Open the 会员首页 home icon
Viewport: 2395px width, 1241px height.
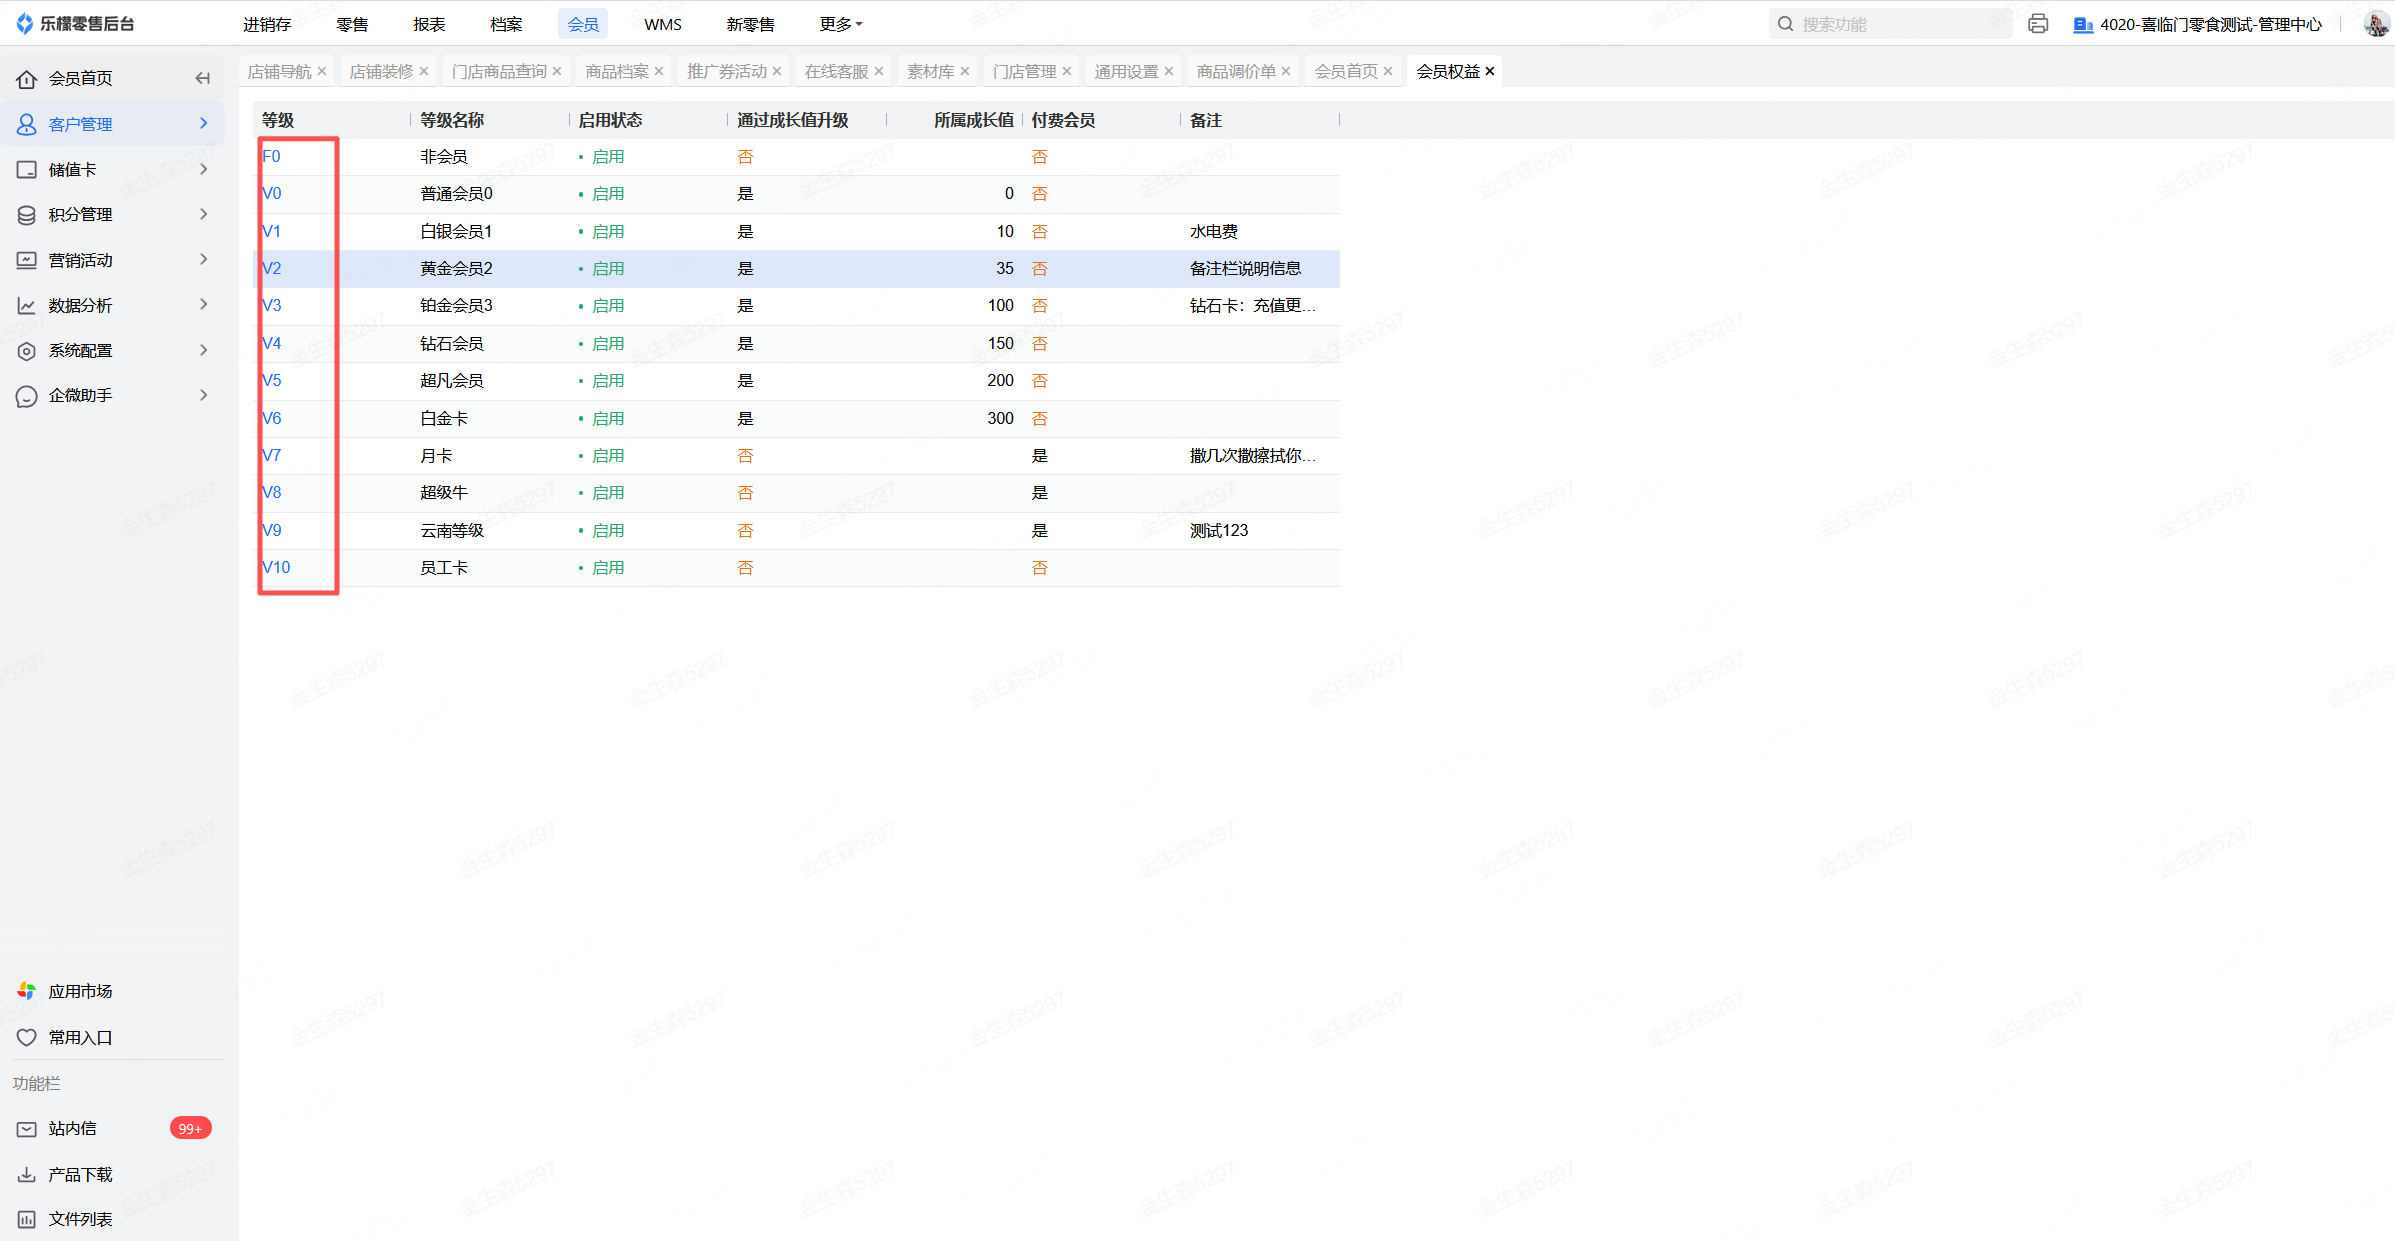point(27,79)
